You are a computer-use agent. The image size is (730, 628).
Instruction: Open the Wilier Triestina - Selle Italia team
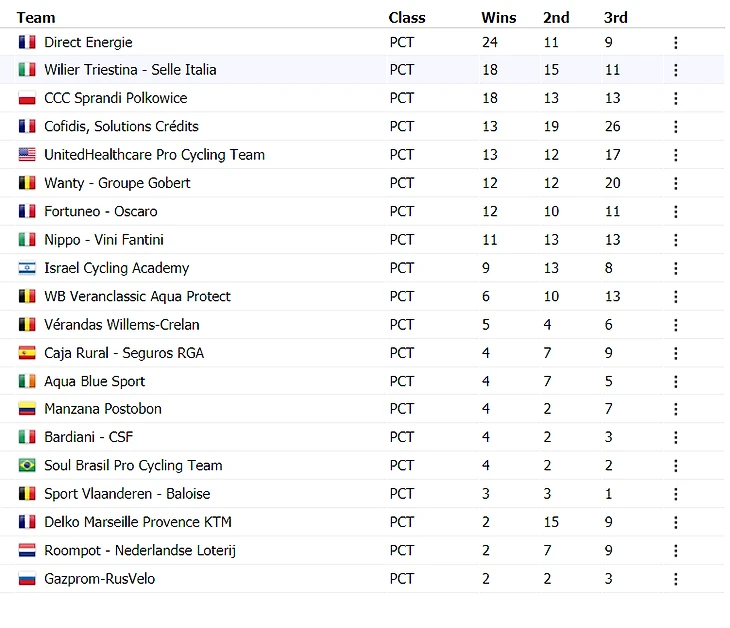coord(130,70)
